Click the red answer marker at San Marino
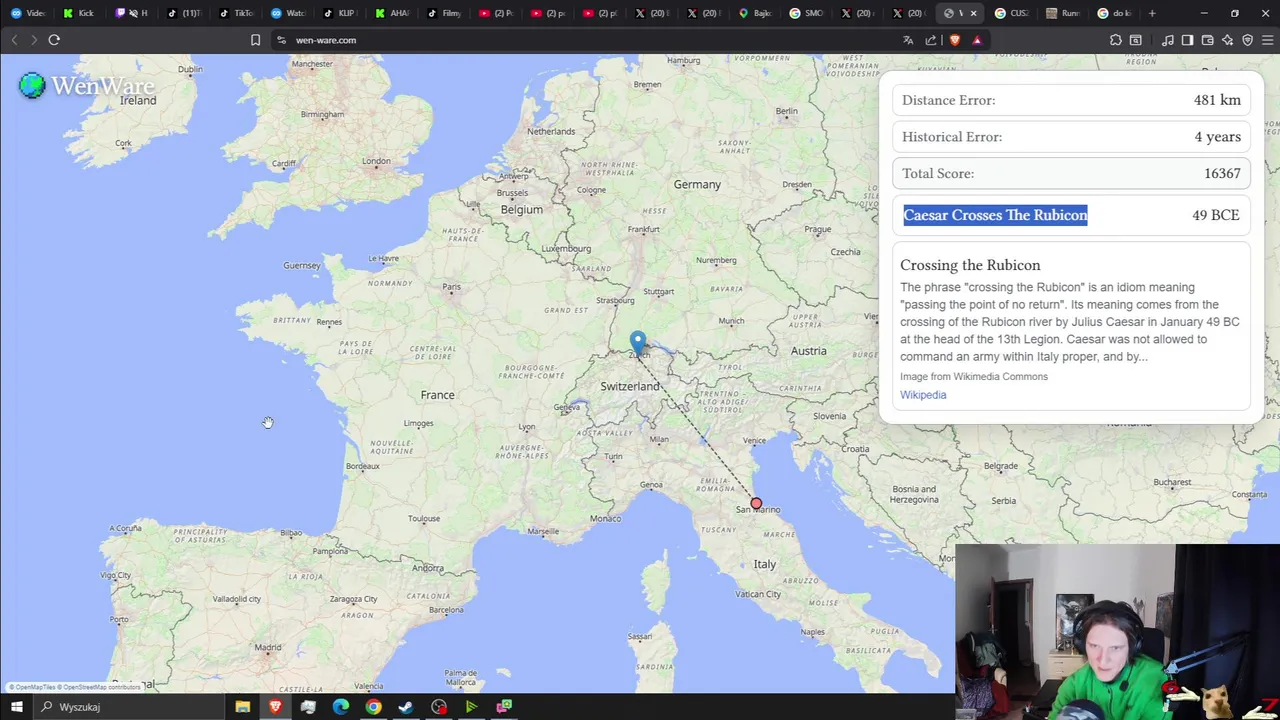This screenshot has height=720, width=1280. point(756,504)
